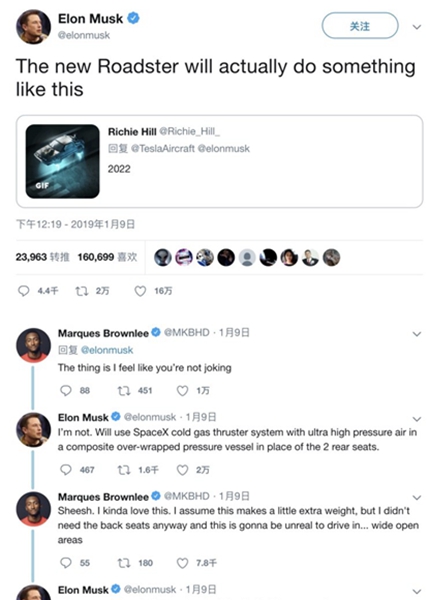The width and height of the screenshot is (430, 600).
Task: Click the reply icon under main tweet
Action: (x=24, y=291)
